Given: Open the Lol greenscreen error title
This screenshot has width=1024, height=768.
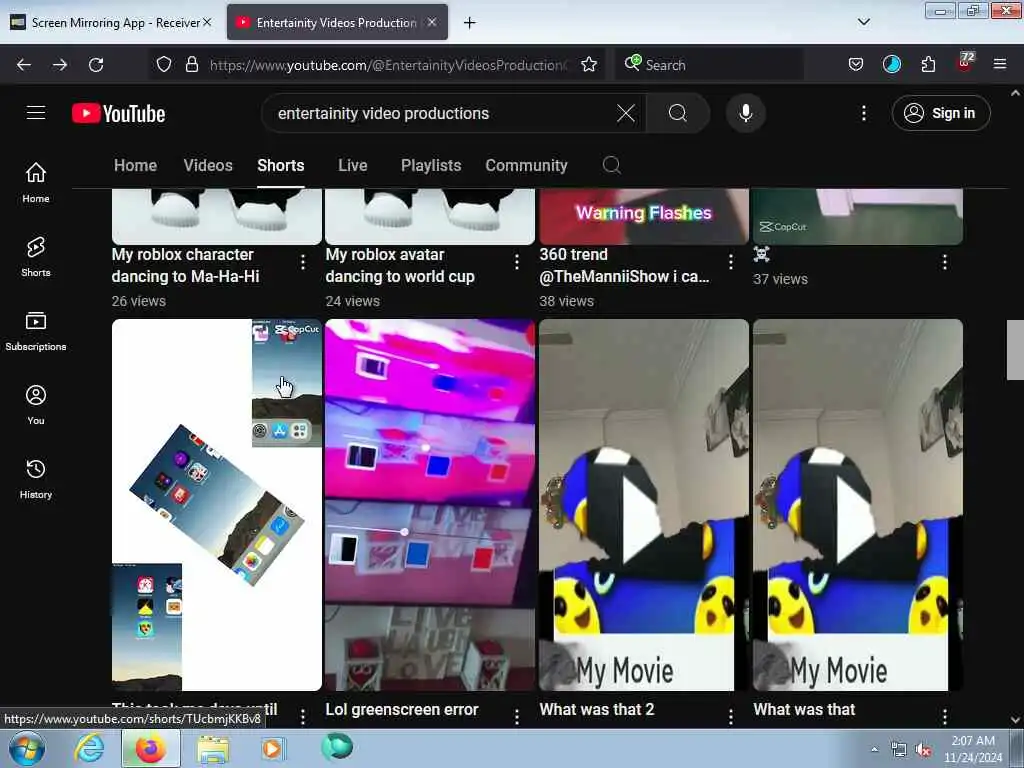Looking at the screenshot, I should 402,709.
